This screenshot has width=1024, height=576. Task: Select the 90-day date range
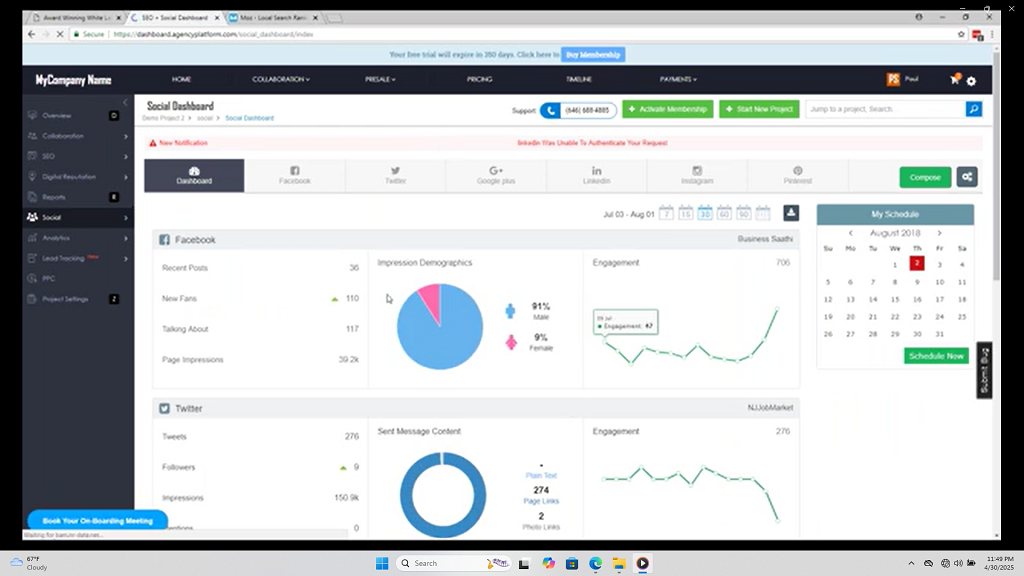[743, 213]
